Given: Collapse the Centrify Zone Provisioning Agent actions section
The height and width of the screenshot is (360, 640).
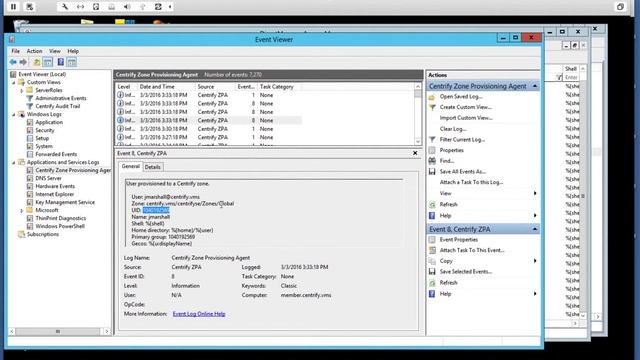Looking at the screenshot, I should [535, 86].
